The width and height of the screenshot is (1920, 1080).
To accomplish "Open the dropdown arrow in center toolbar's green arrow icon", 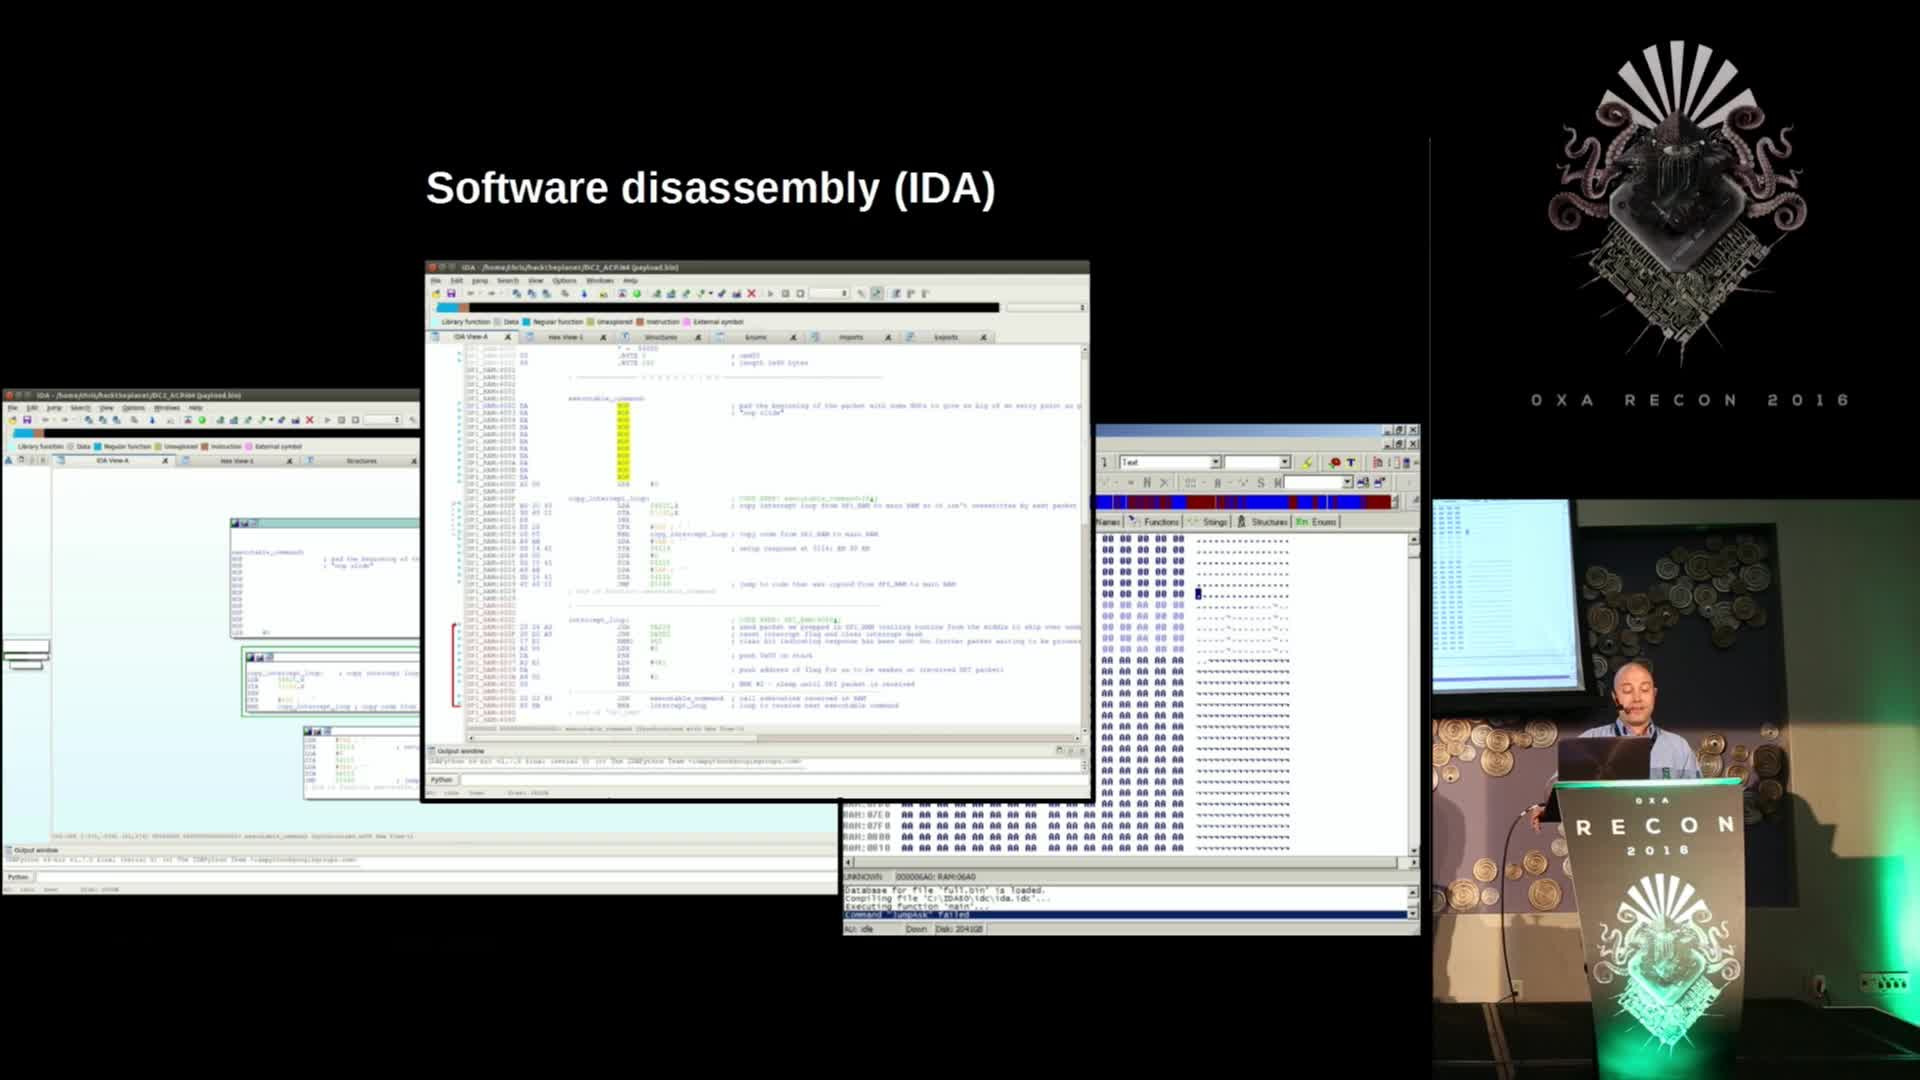I will click(x=711, y=293).
